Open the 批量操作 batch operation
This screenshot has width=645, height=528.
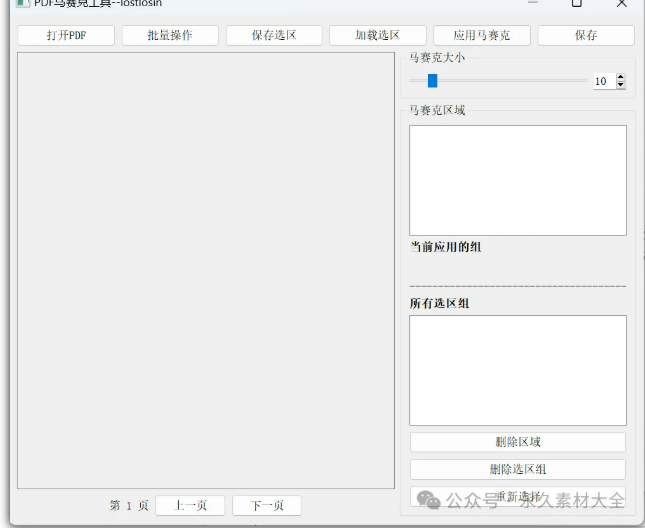pos(170,35)
